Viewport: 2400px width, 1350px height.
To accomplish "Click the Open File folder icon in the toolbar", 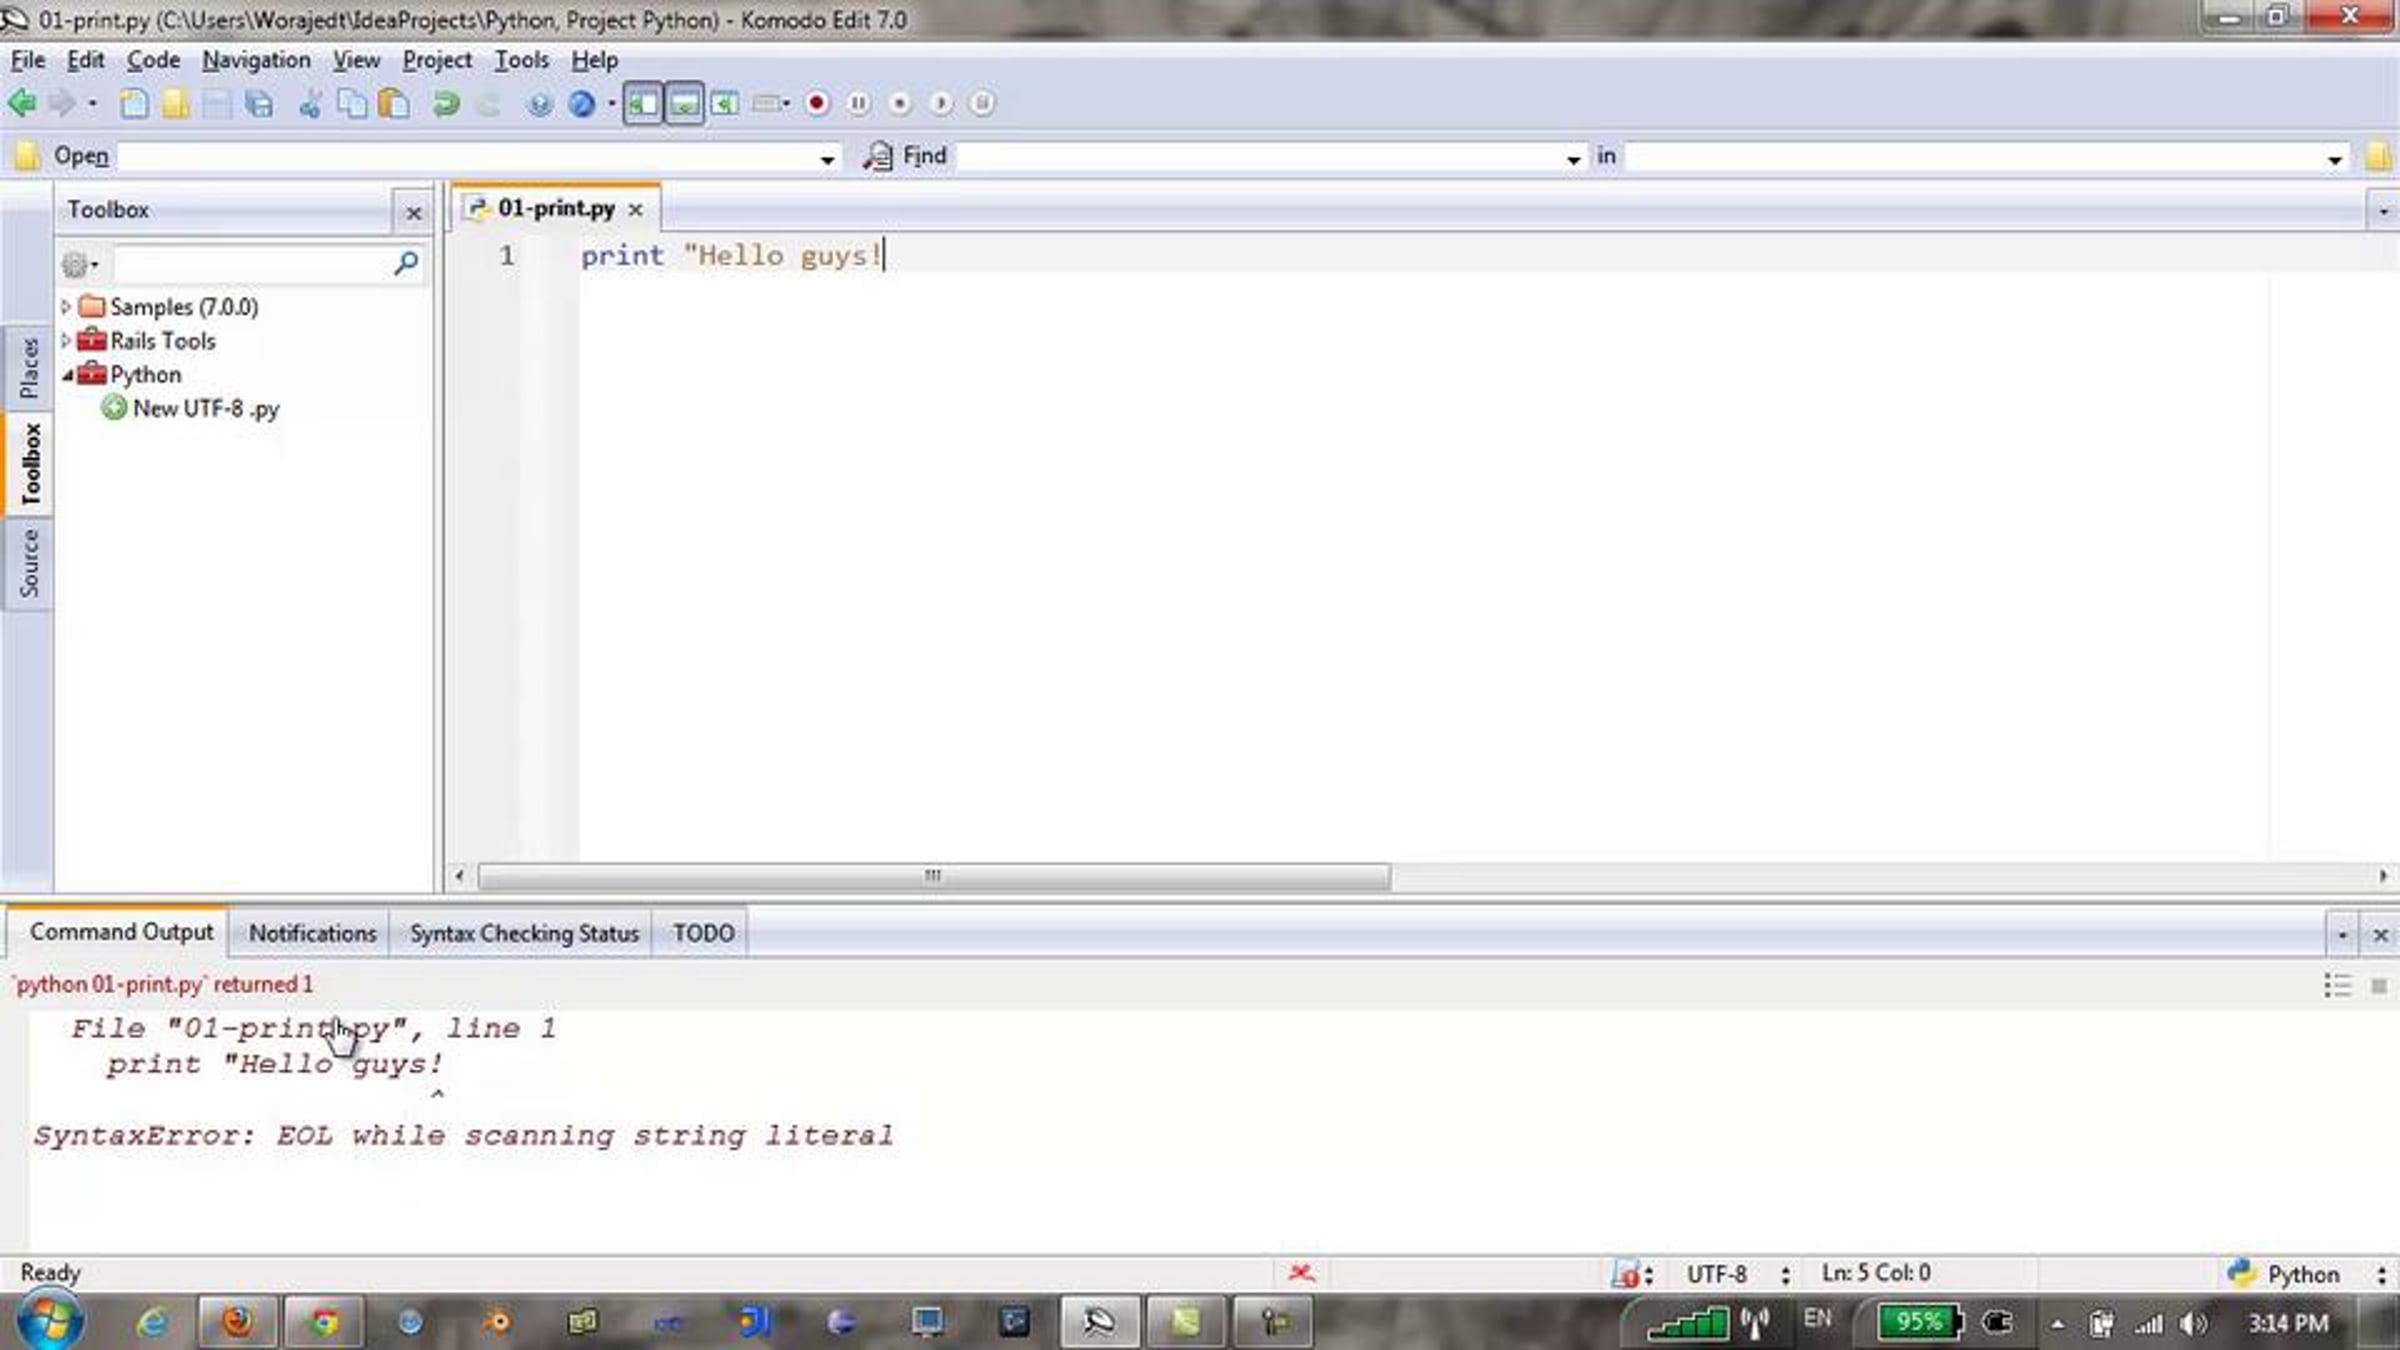I will 175,103.
